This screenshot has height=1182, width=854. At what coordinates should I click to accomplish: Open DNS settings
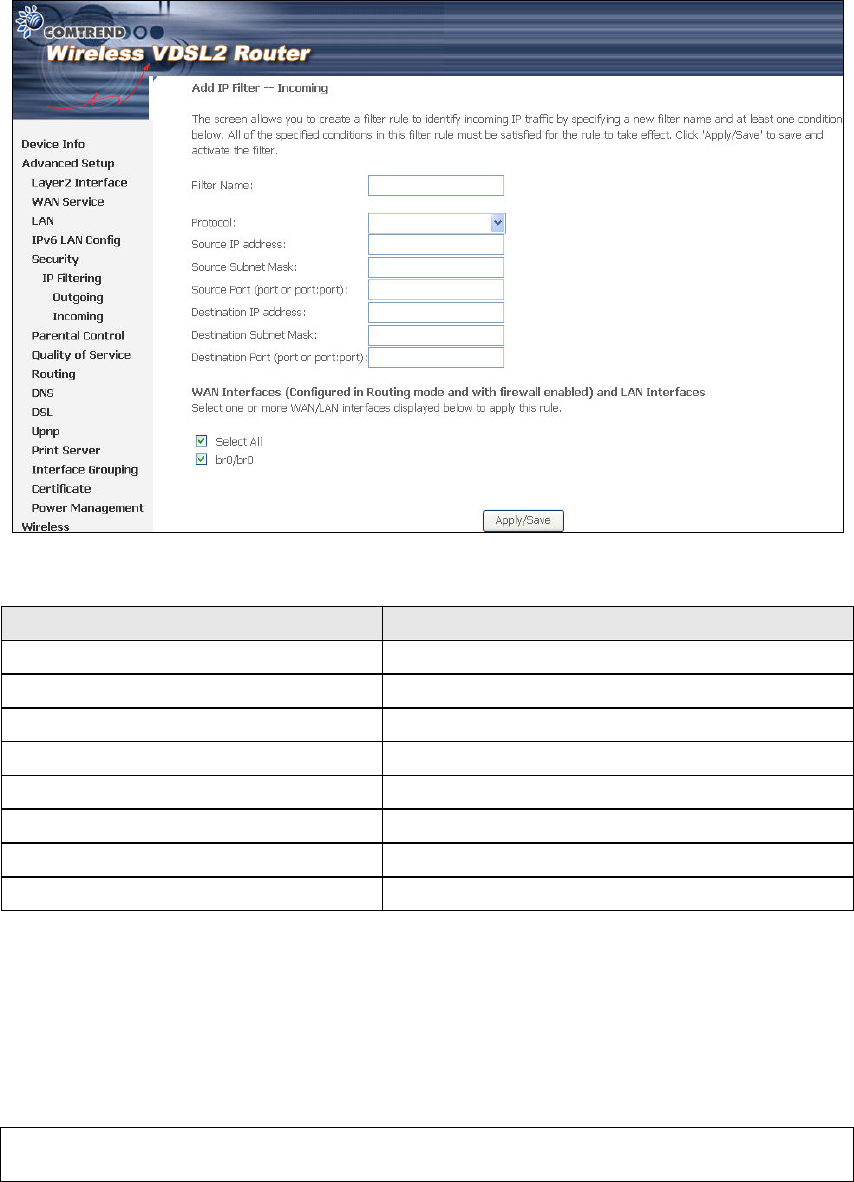42,393
